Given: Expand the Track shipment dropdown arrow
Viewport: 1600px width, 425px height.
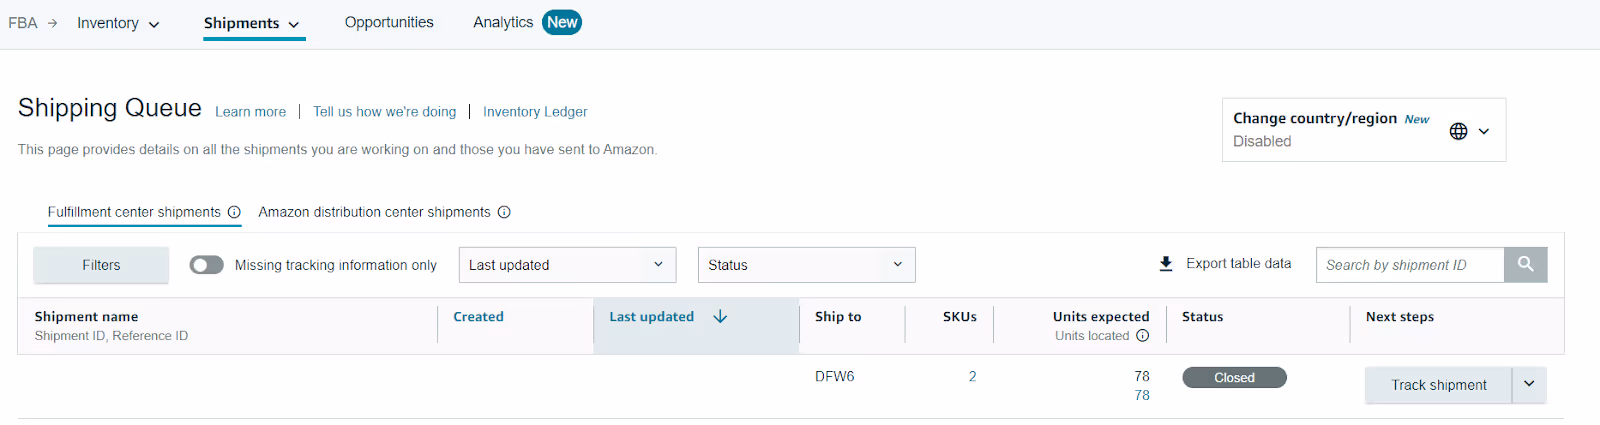Looking at the screenshot, I should coord(1529,385).
